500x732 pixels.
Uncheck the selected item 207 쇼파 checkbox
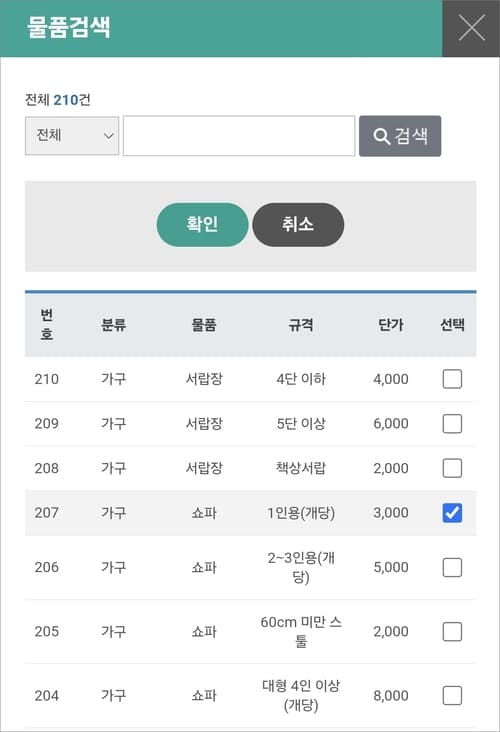(452, 513)
